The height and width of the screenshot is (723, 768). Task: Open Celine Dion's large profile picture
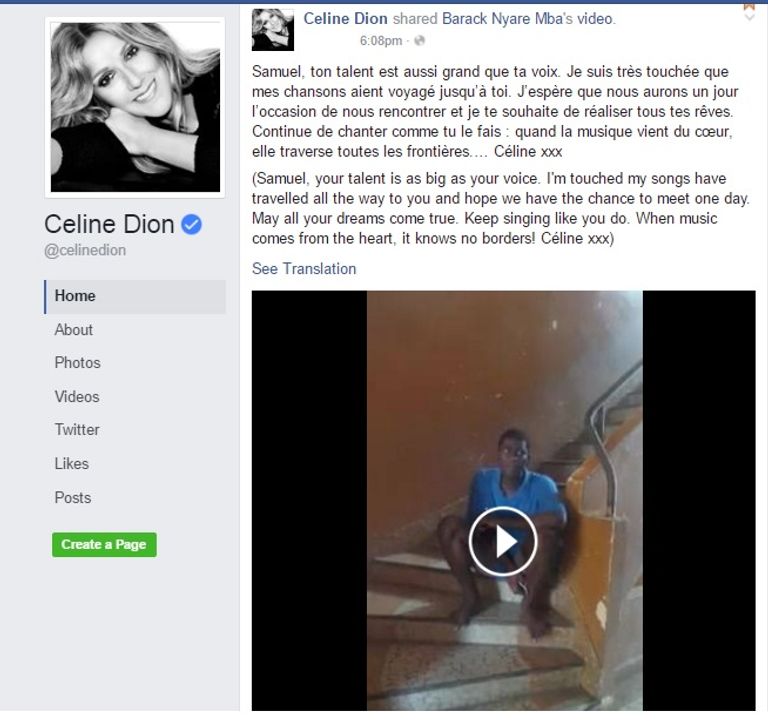coord(135,108)
